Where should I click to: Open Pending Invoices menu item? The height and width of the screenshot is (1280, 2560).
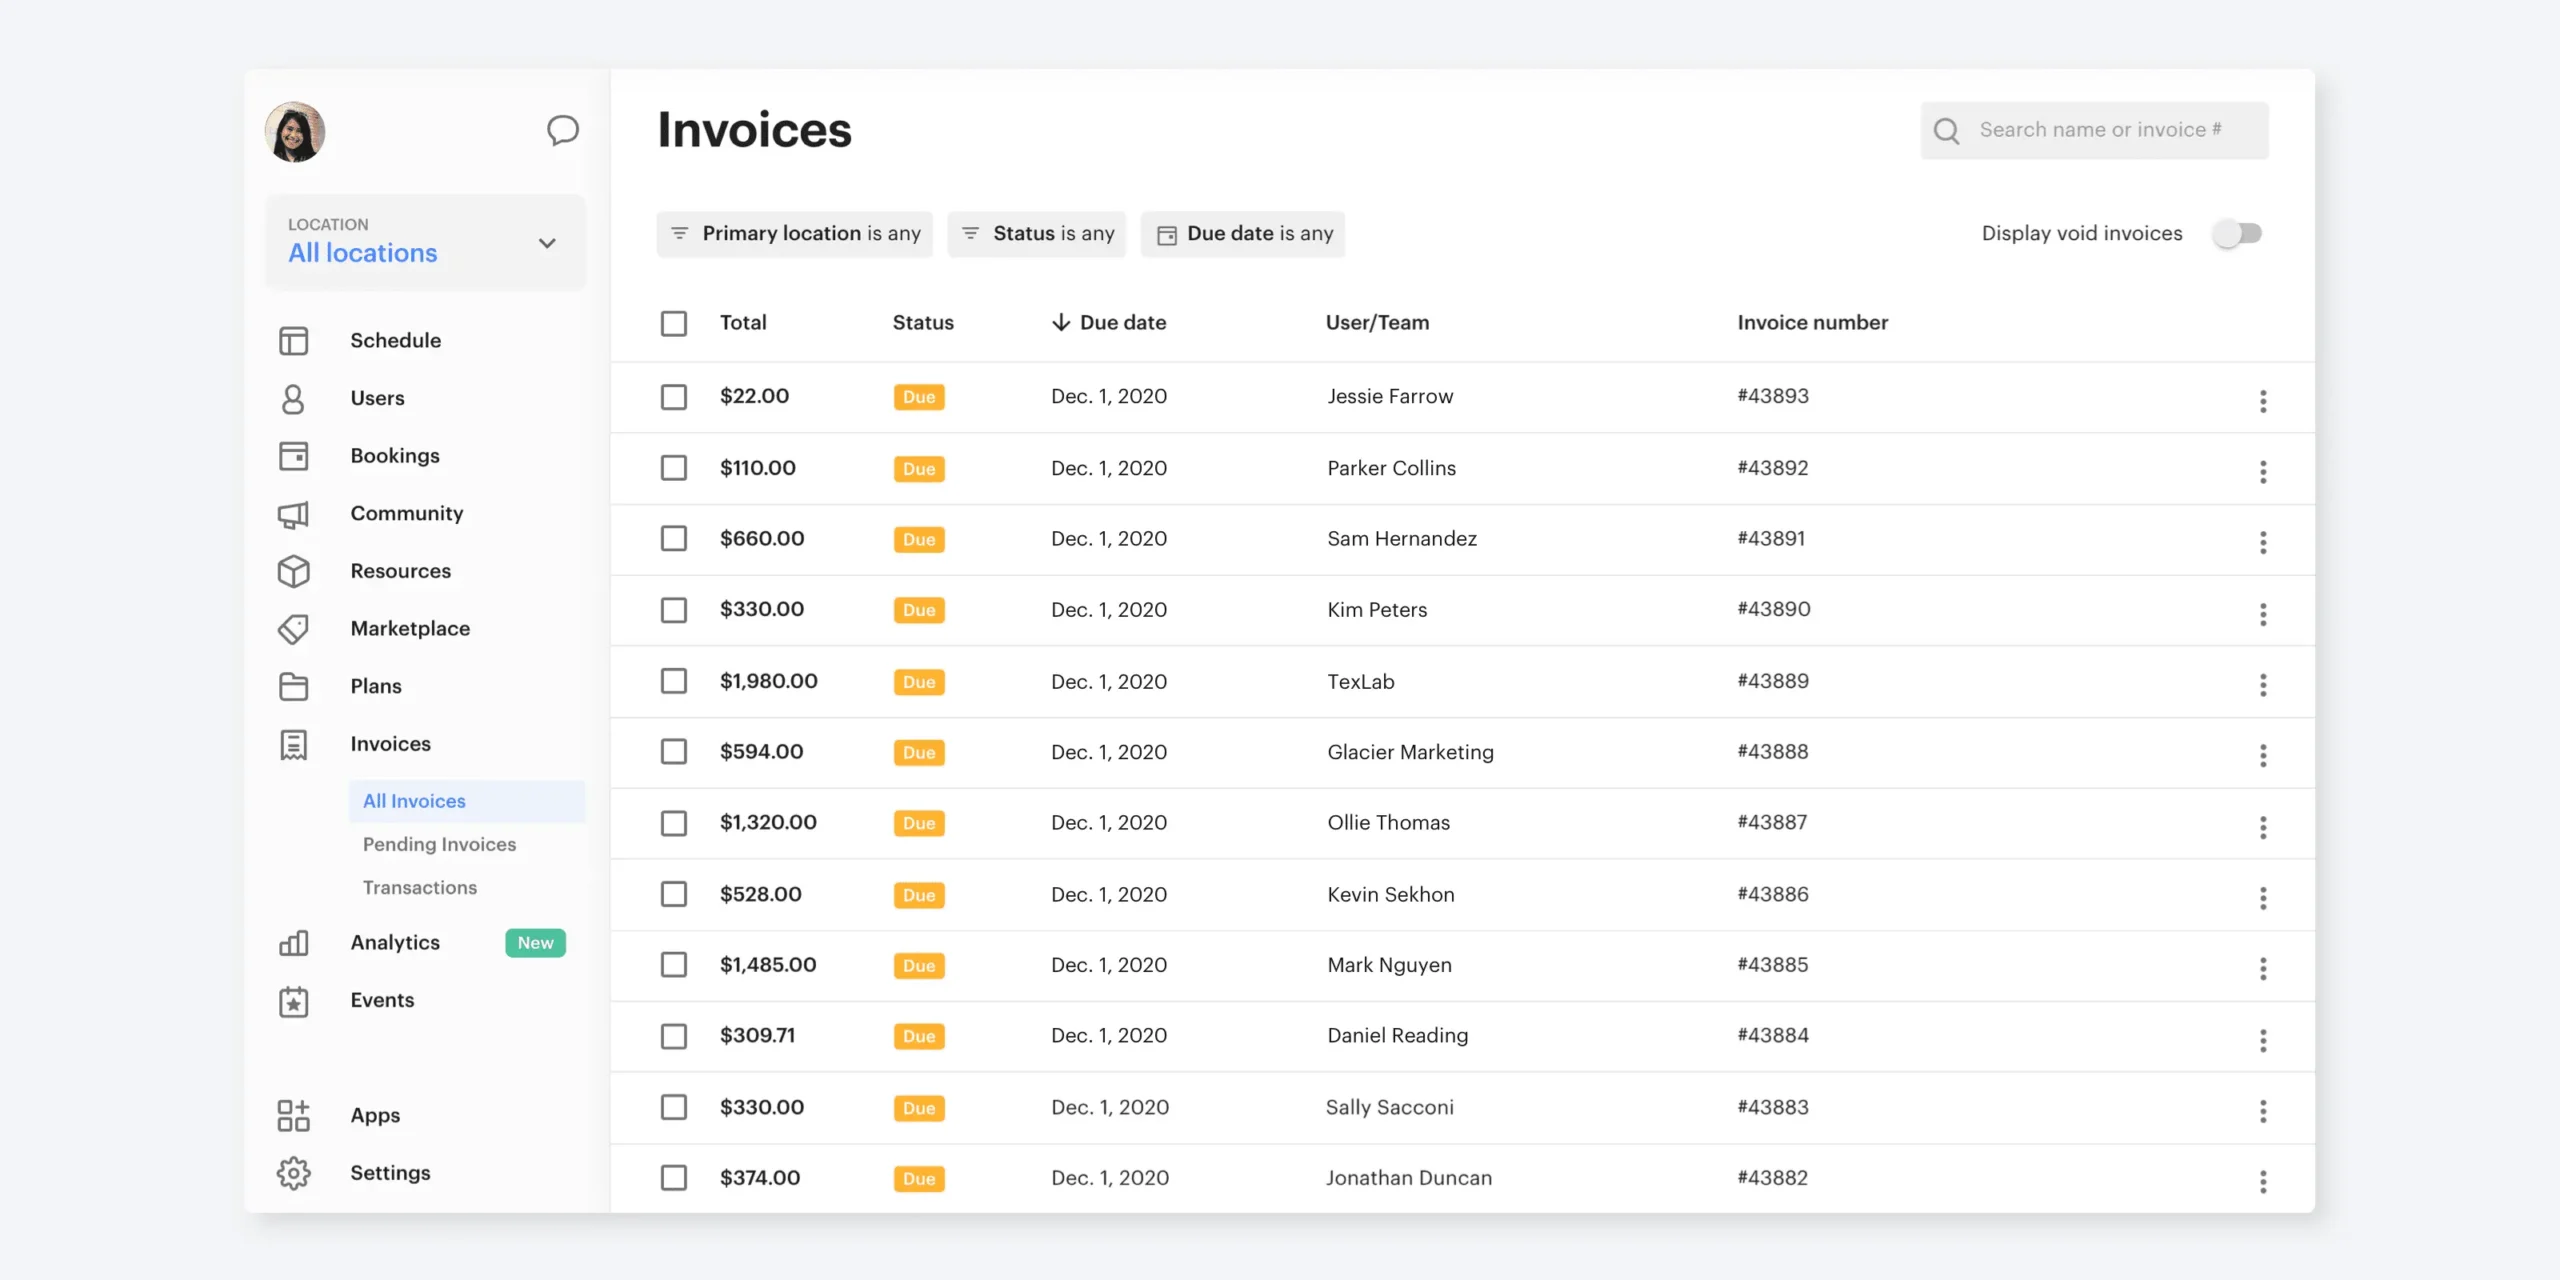coord(438,844)
